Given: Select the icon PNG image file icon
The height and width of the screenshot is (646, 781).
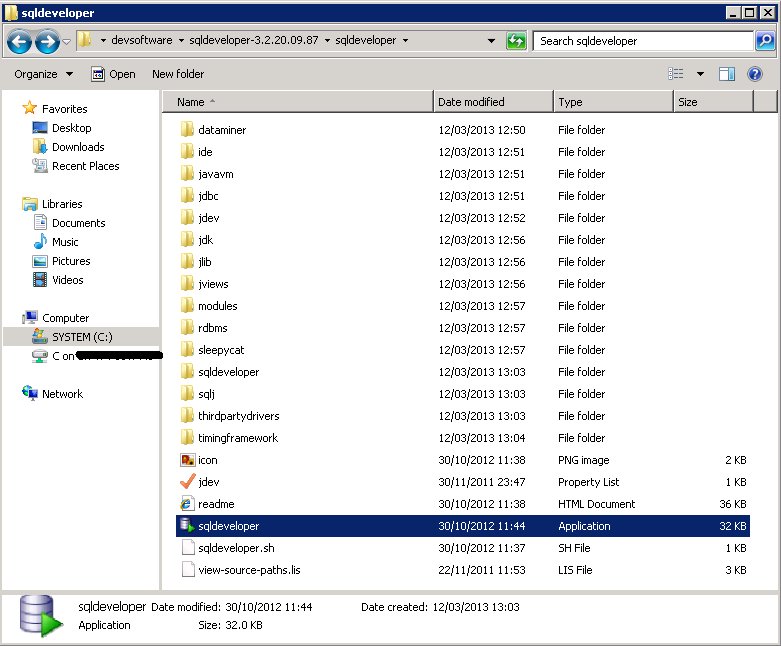Looking at the screenshot, I should (187, 460).
